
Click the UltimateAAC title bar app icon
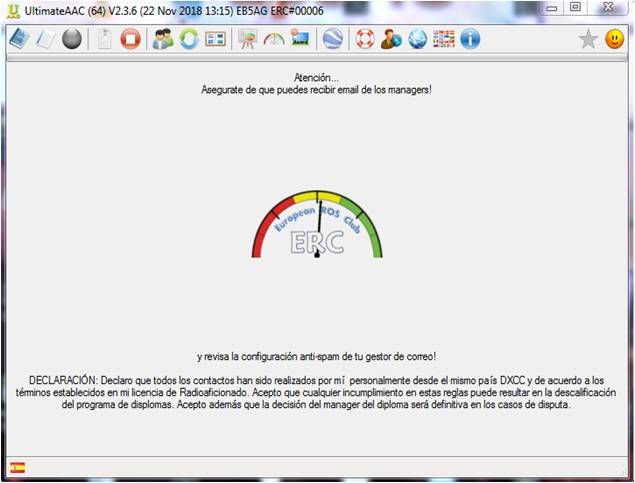click(13, 11)
